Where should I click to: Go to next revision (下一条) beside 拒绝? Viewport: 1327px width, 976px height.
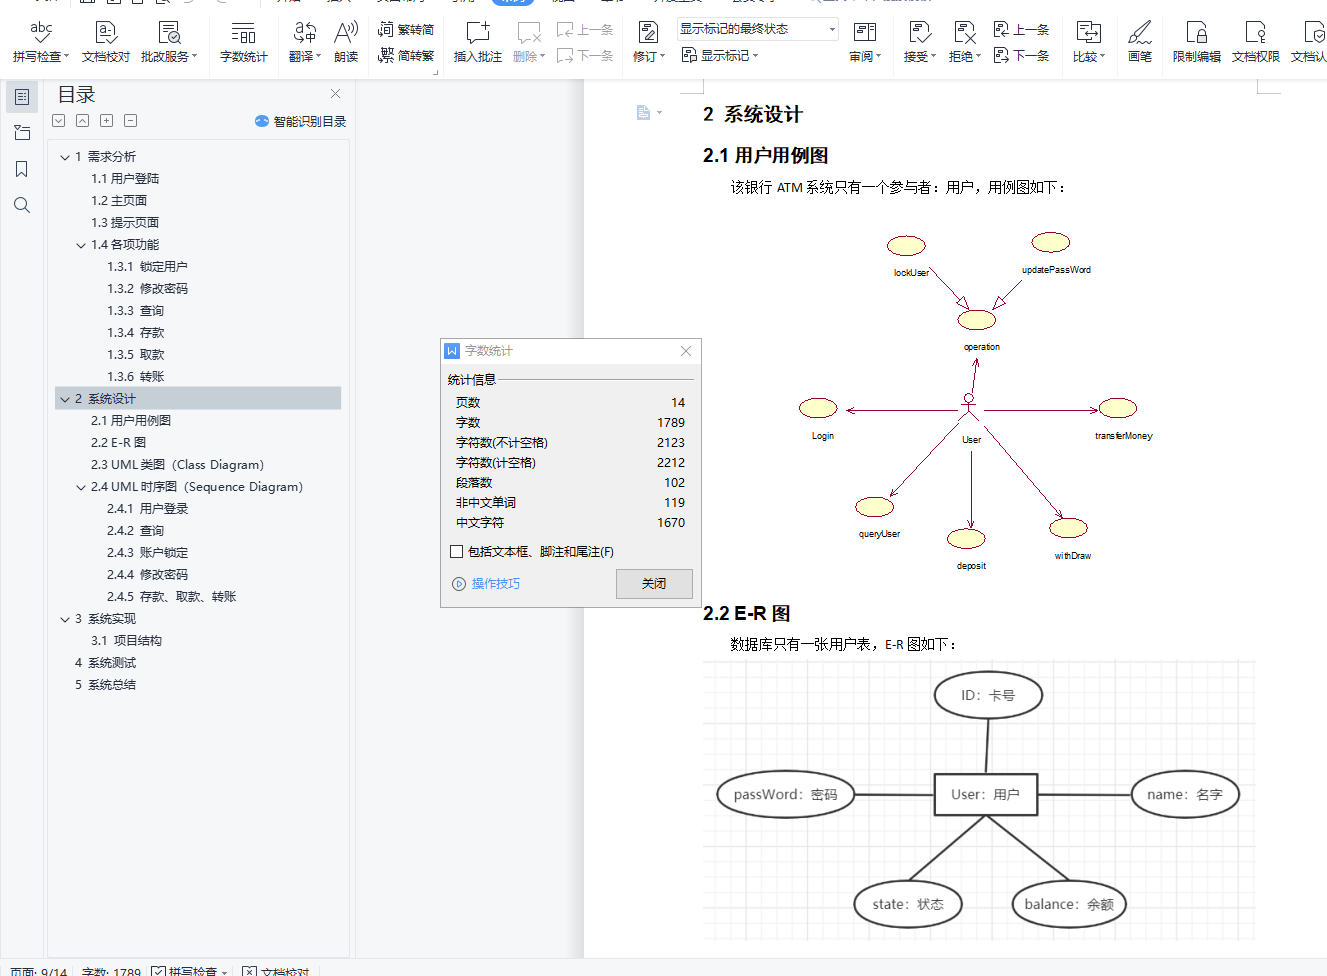(x=1021, y=56)
